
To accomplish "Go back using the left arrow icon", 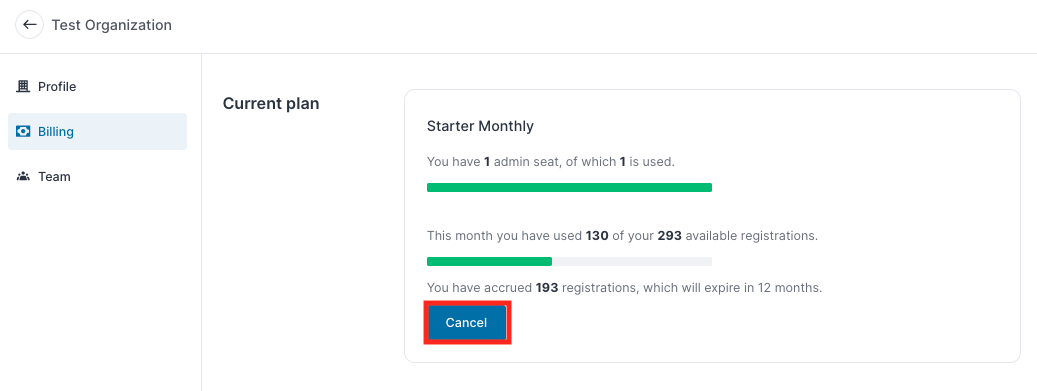I will [29, 25].
